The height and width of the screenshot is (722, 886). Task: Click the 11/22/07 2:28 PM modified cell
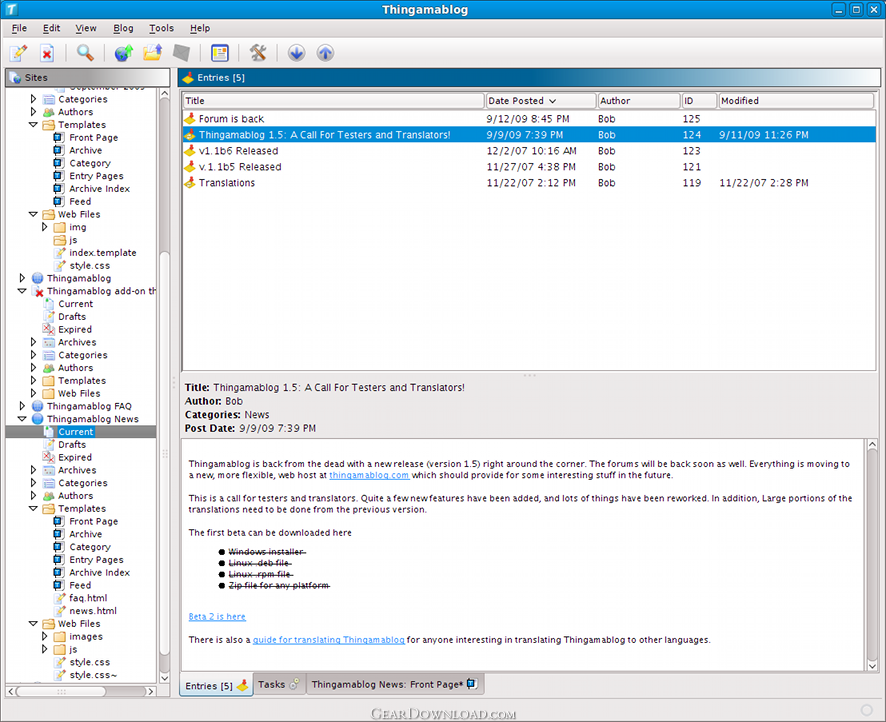(764, 183)
